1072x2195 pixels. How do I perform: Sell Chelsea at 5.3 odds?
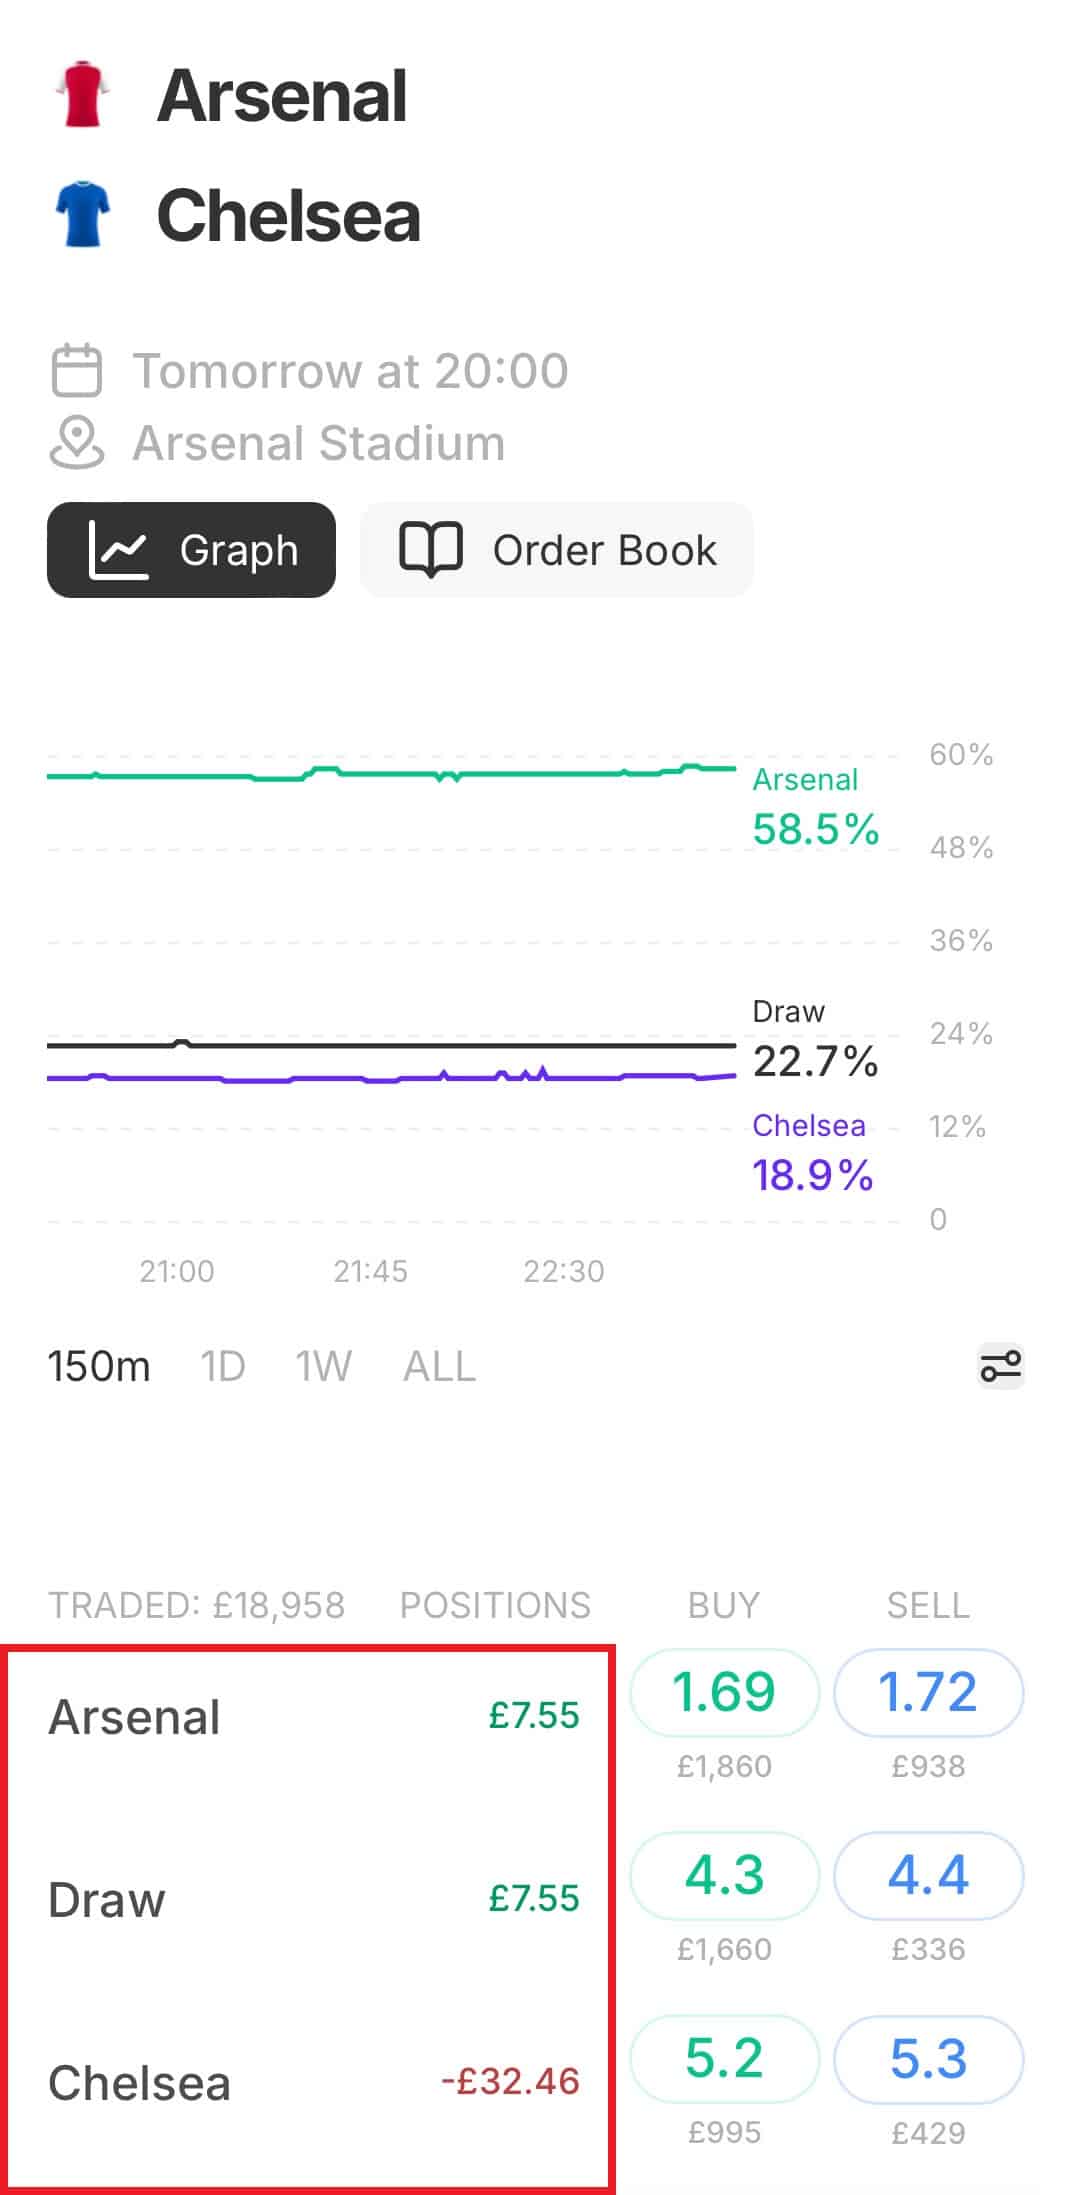(928, 2058)
